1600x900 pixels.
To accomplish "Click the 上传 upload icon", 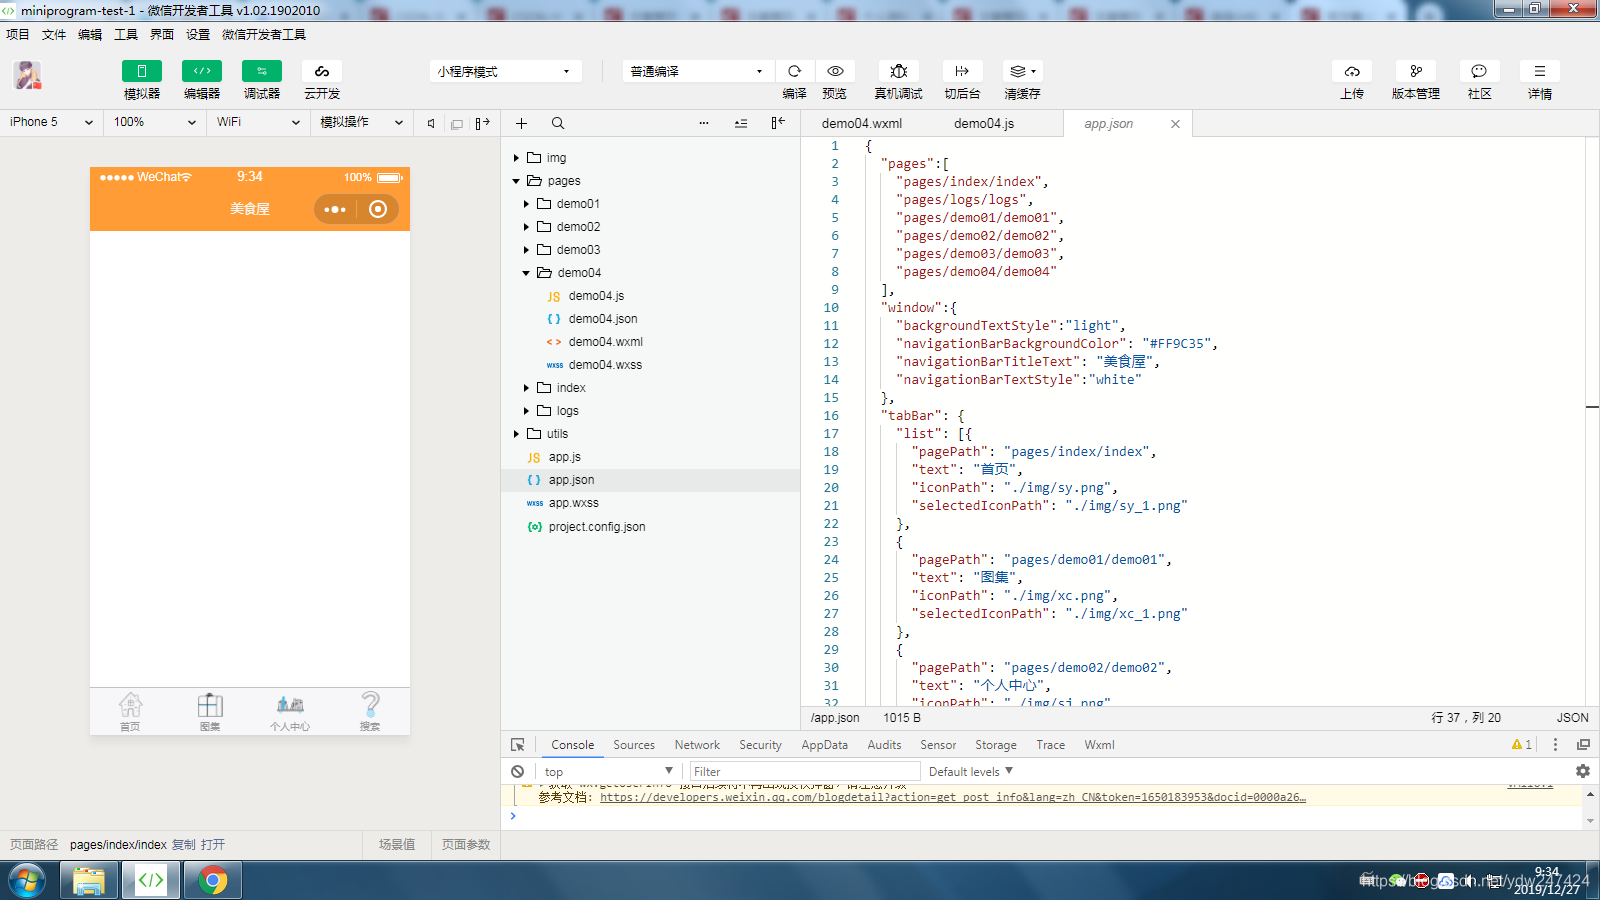I will [x=1352, y=71].
